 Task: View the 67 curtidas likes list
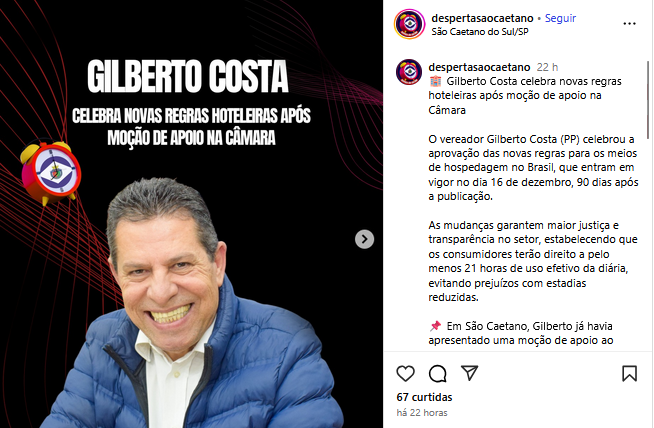pyautogui.click(x=424, y=397)
